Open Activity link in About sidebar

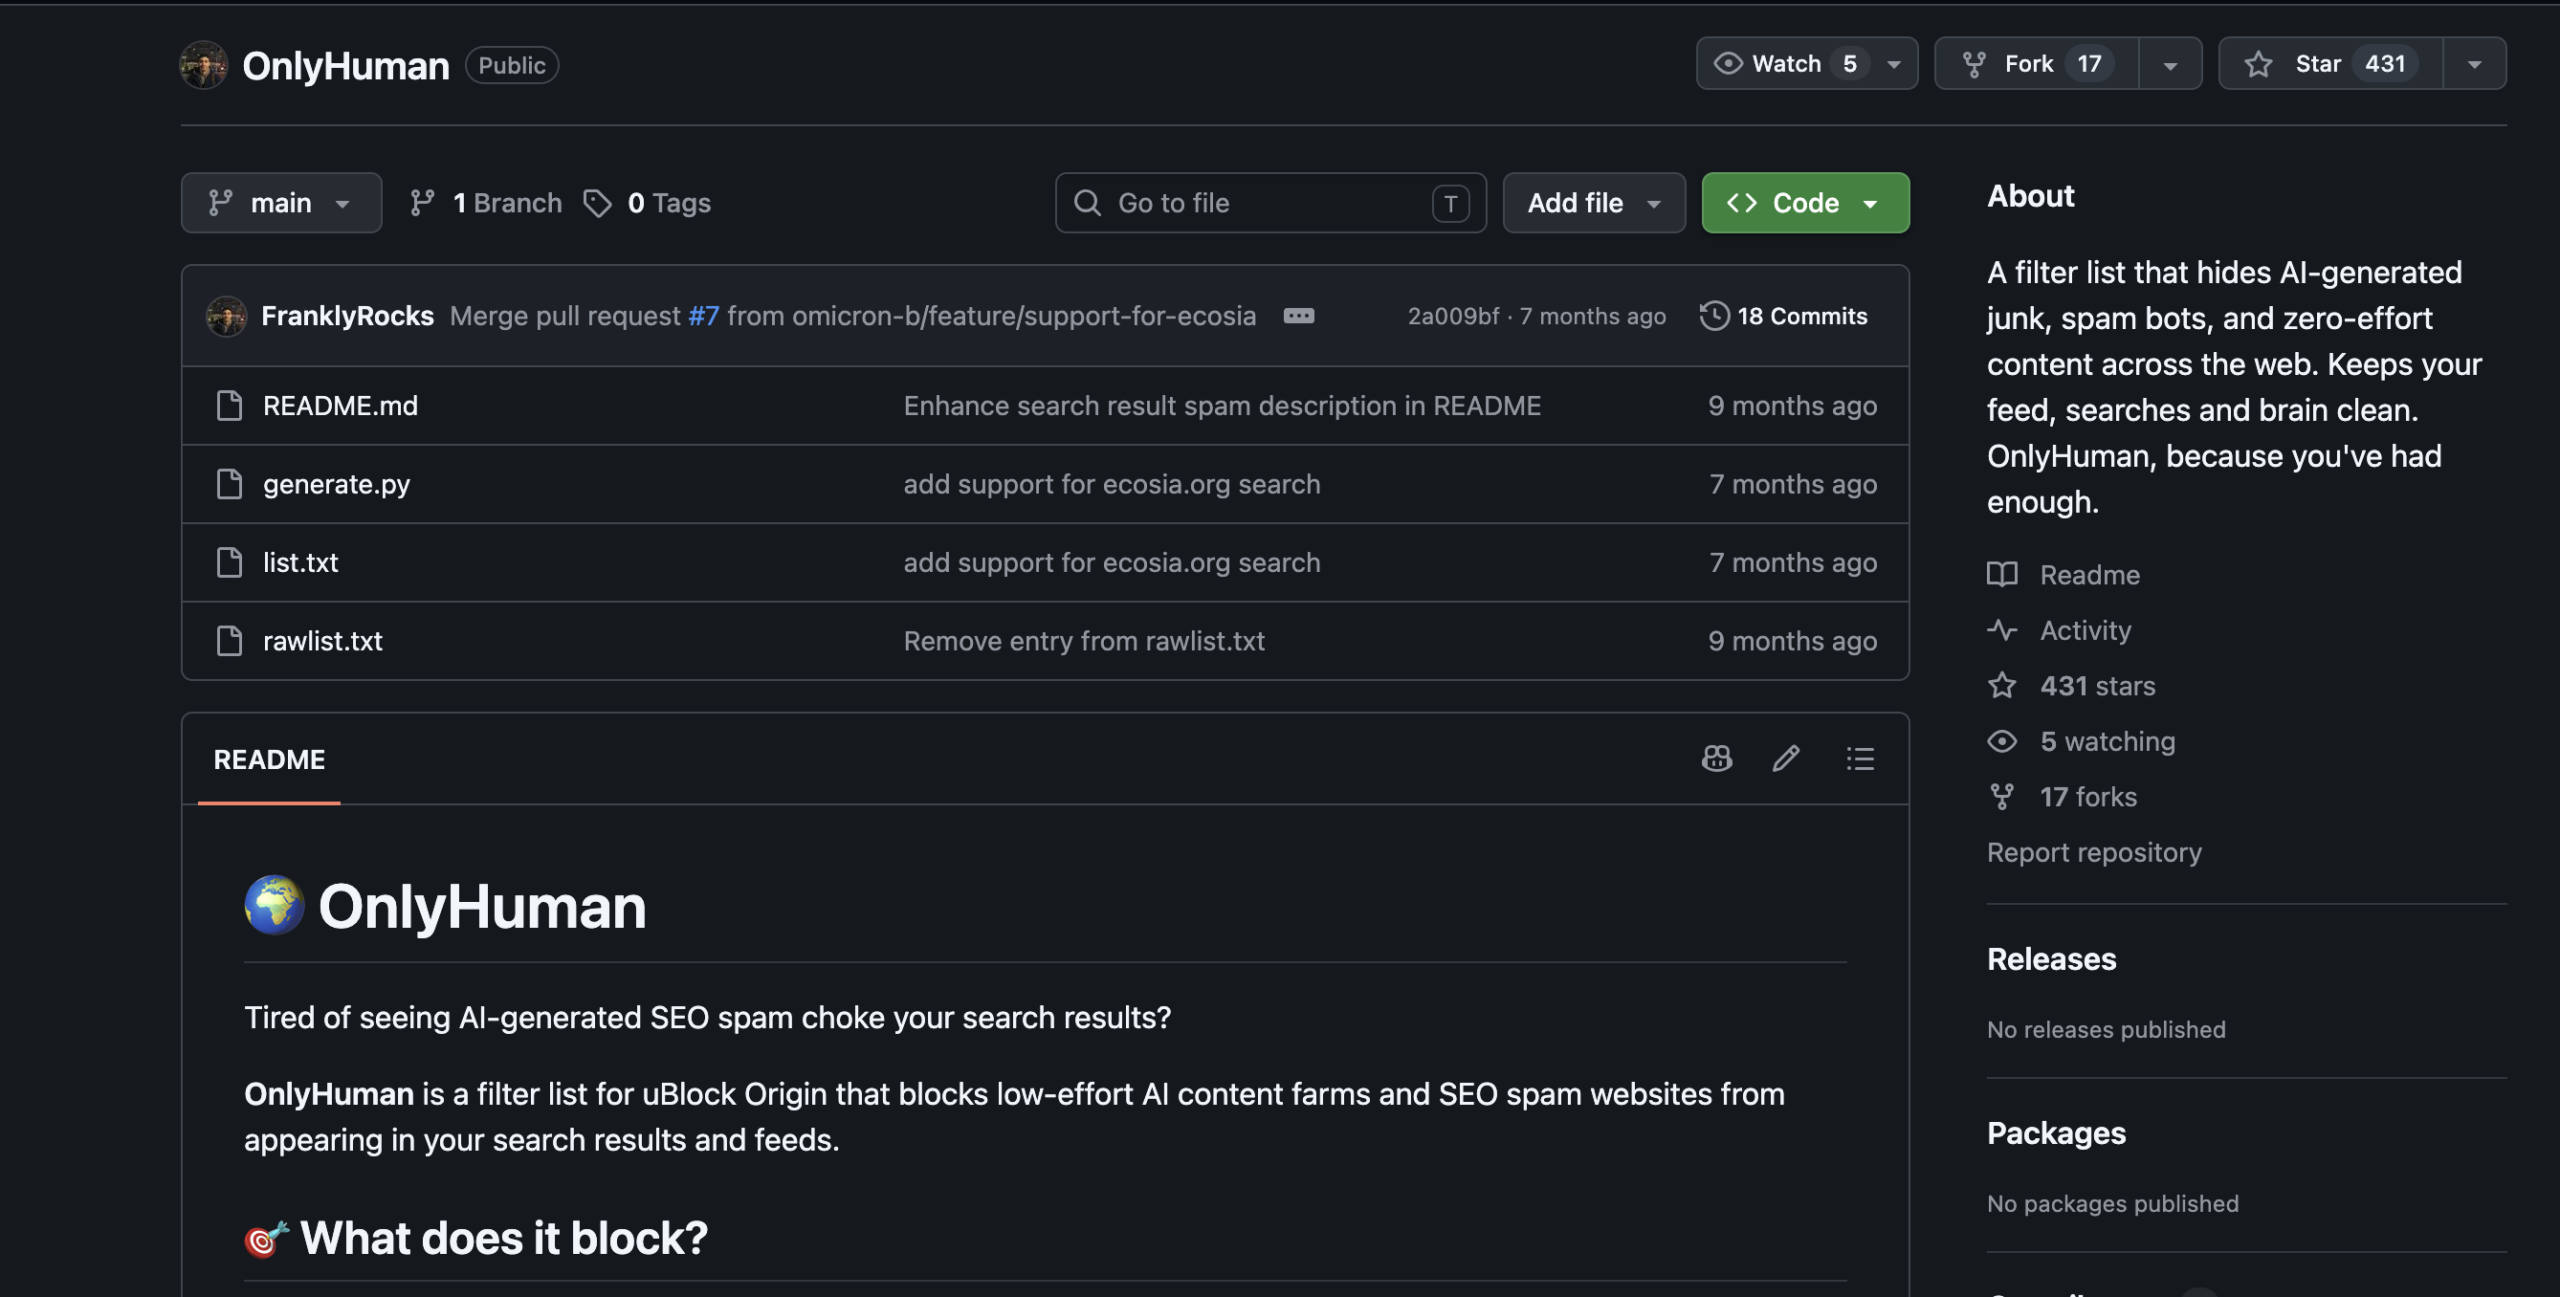[2059, 630]
